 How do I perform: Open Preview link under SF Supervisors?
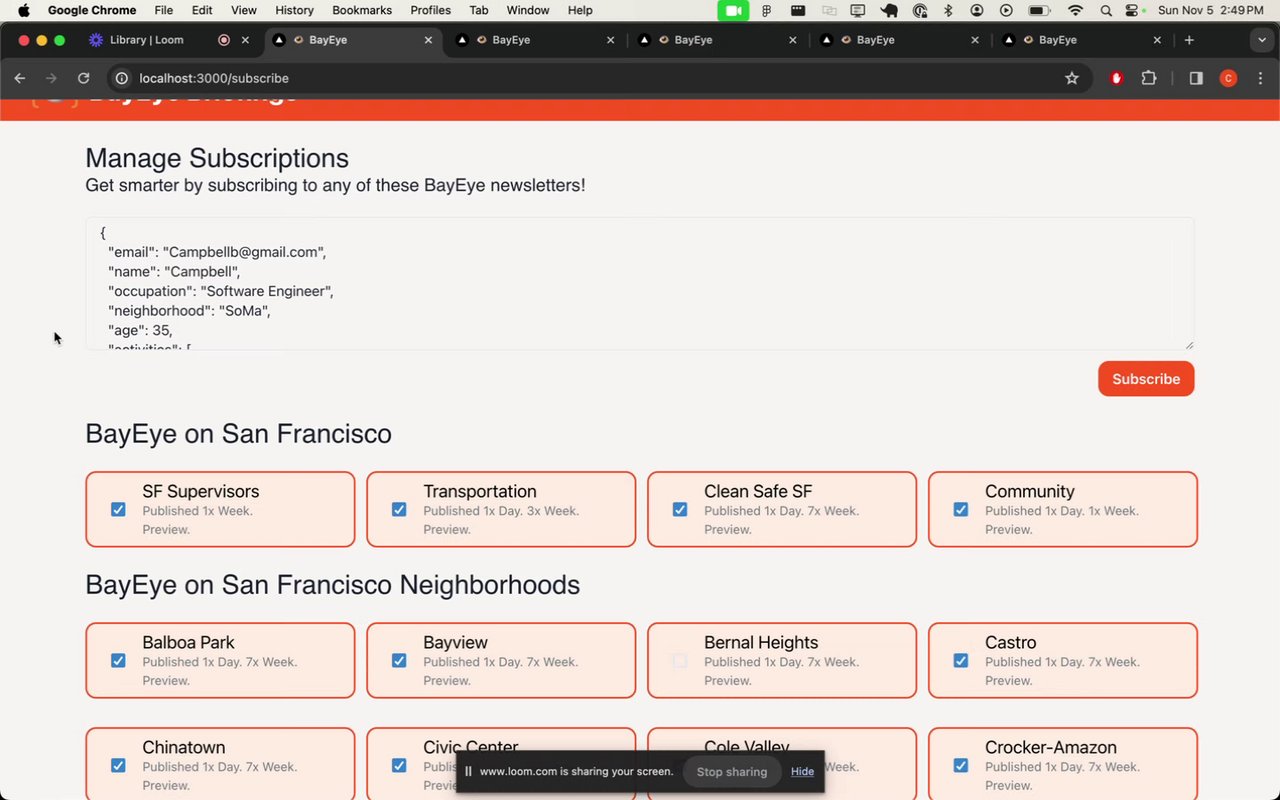166,529
